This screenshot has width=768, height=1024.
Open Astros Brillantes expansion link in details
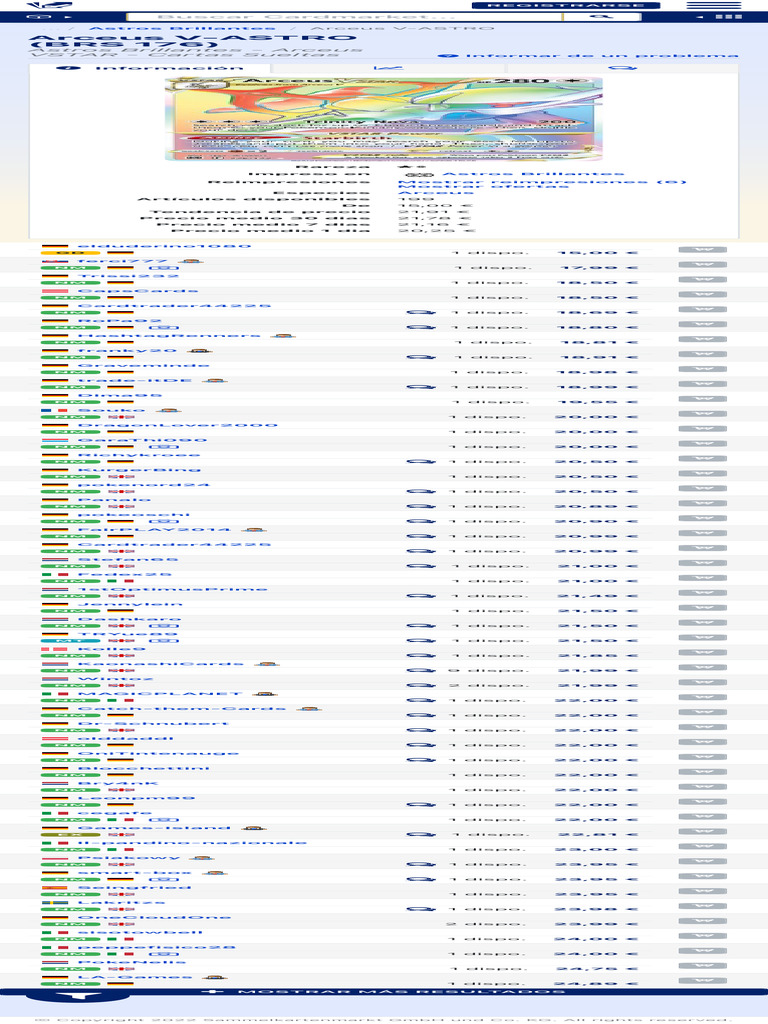click(x=534, y=174)
